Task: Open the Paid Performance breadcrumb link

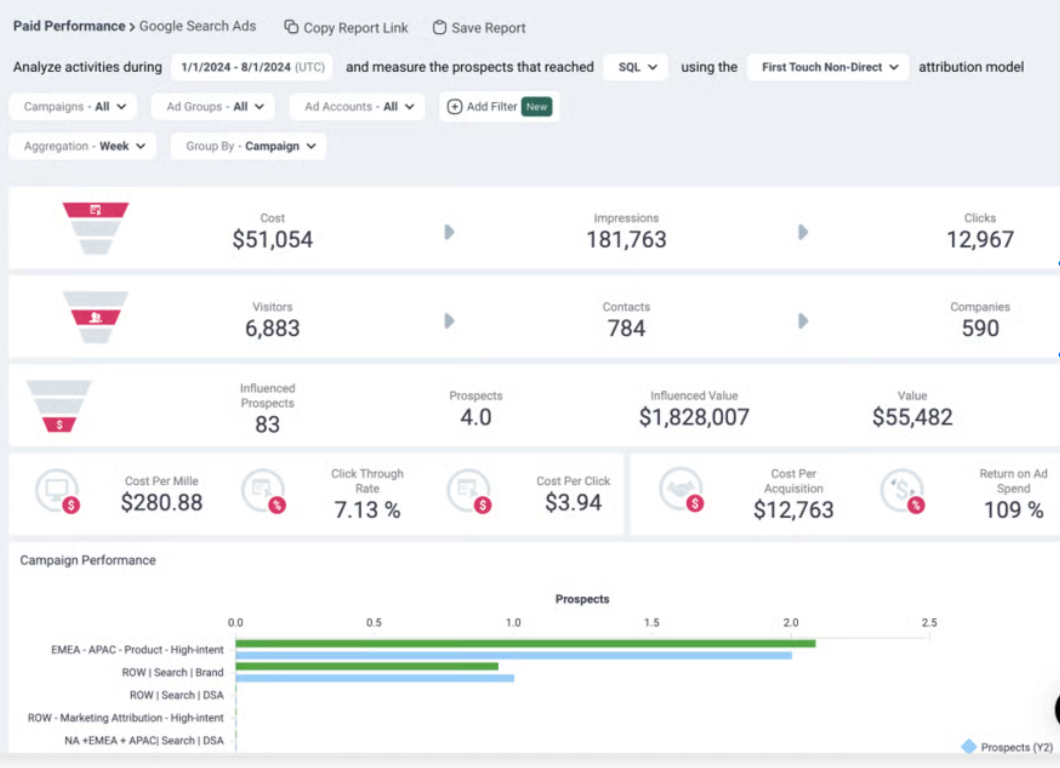Action: click(67, 25)
